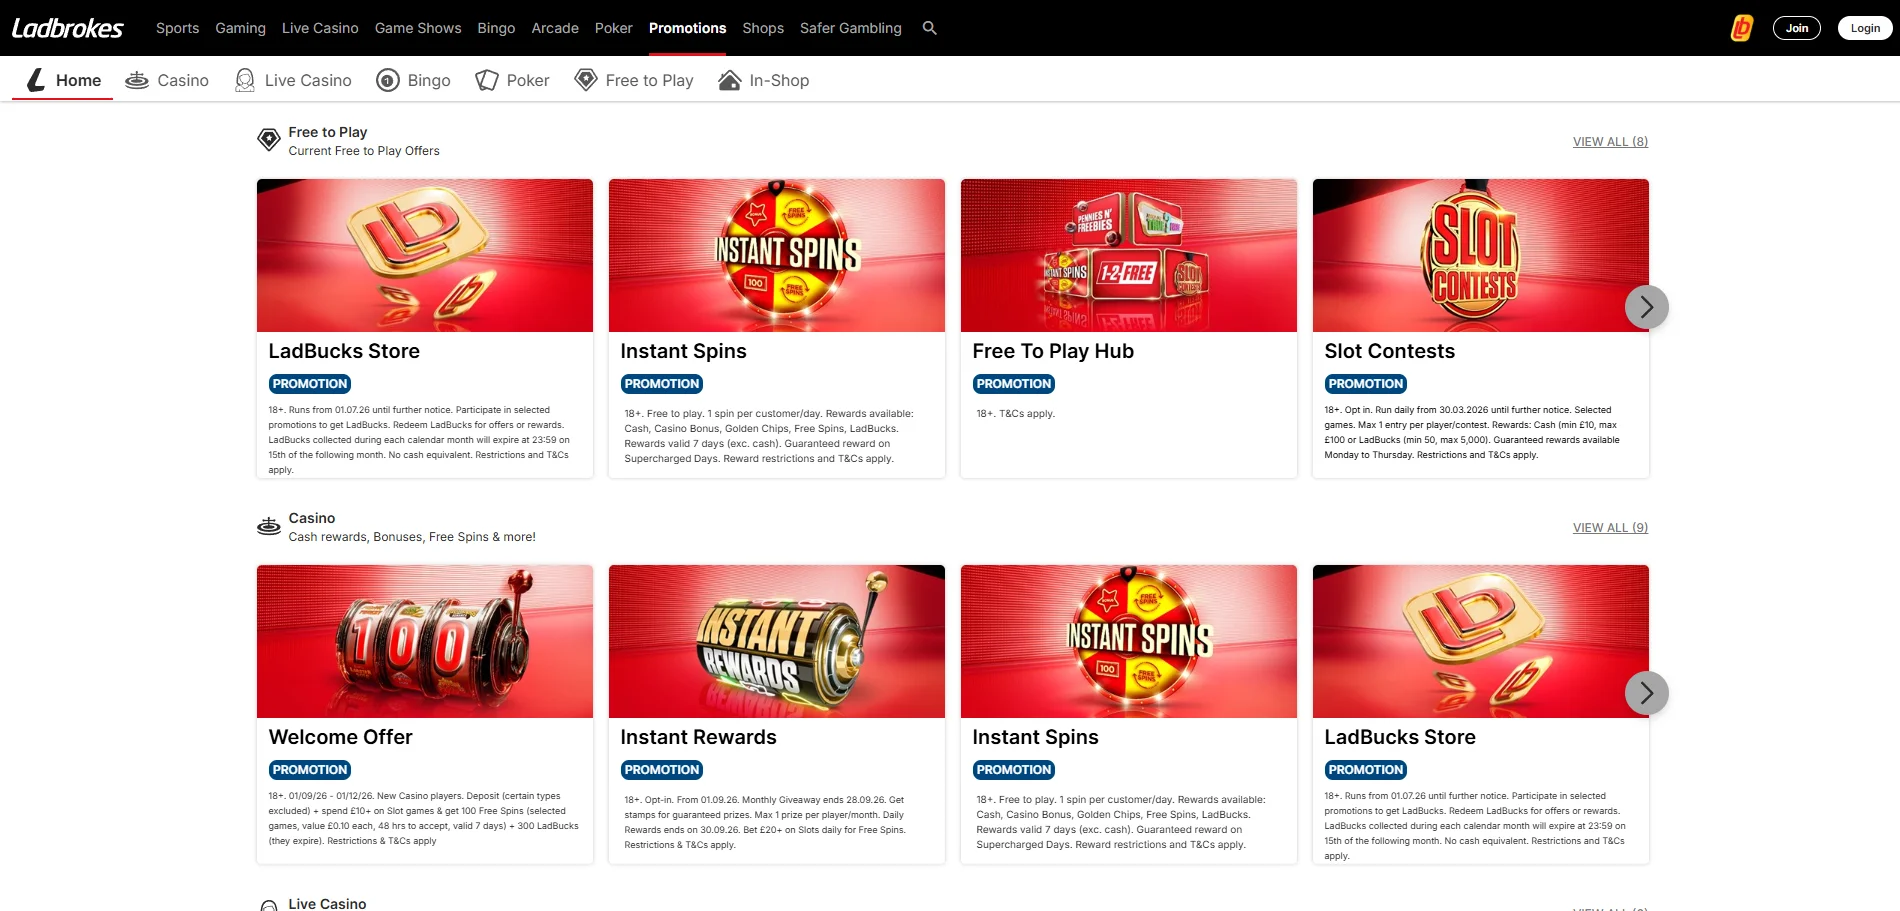Open Instant Spins image in Free to Play
This screenshot has width=1900, height=911.
777,255
